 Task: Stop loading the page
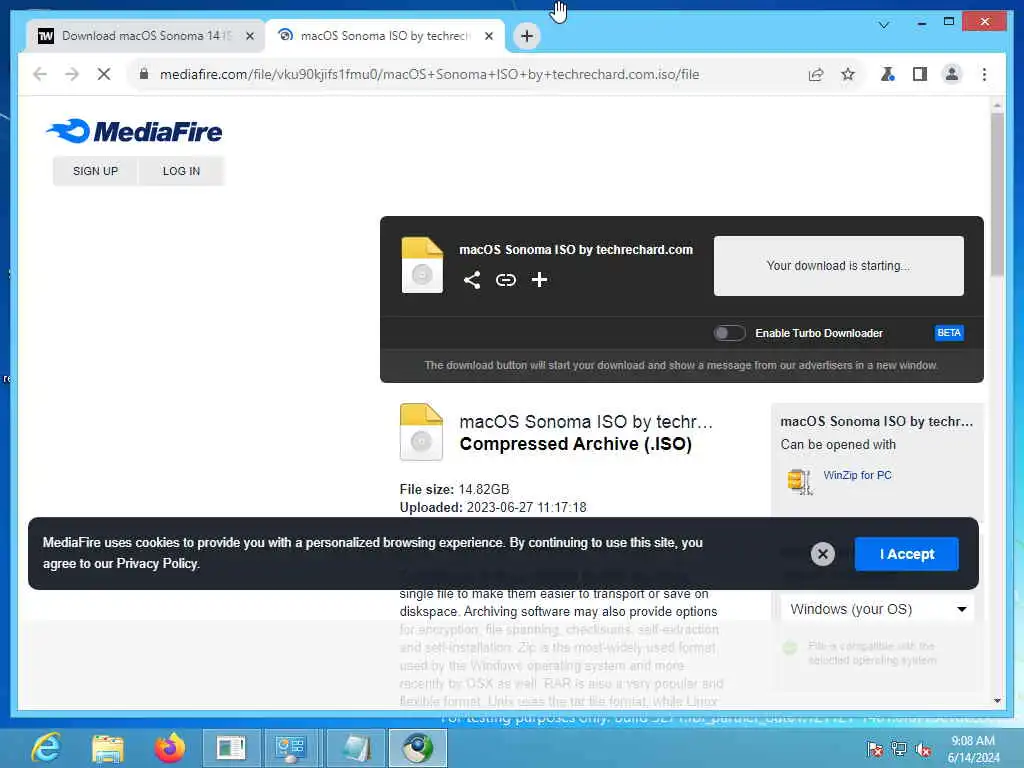pyautogui.click(x=104, y=74)
